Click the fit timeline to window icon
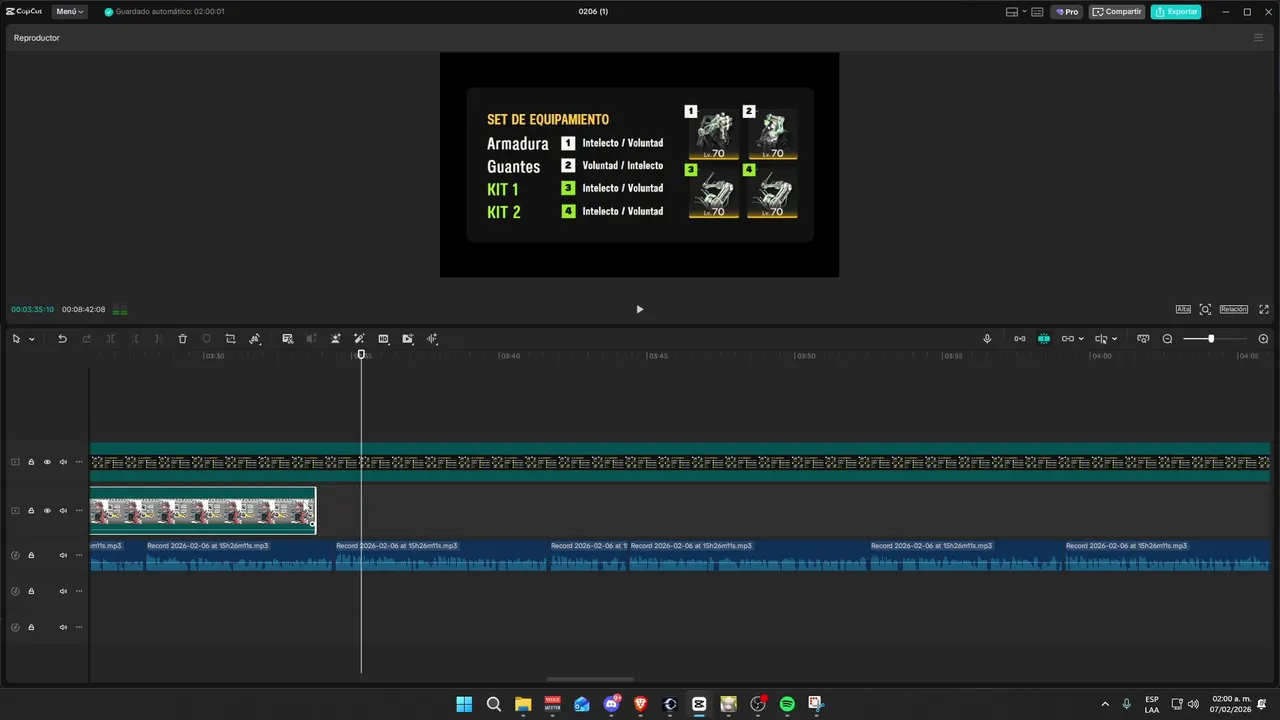 [1143, 339]
